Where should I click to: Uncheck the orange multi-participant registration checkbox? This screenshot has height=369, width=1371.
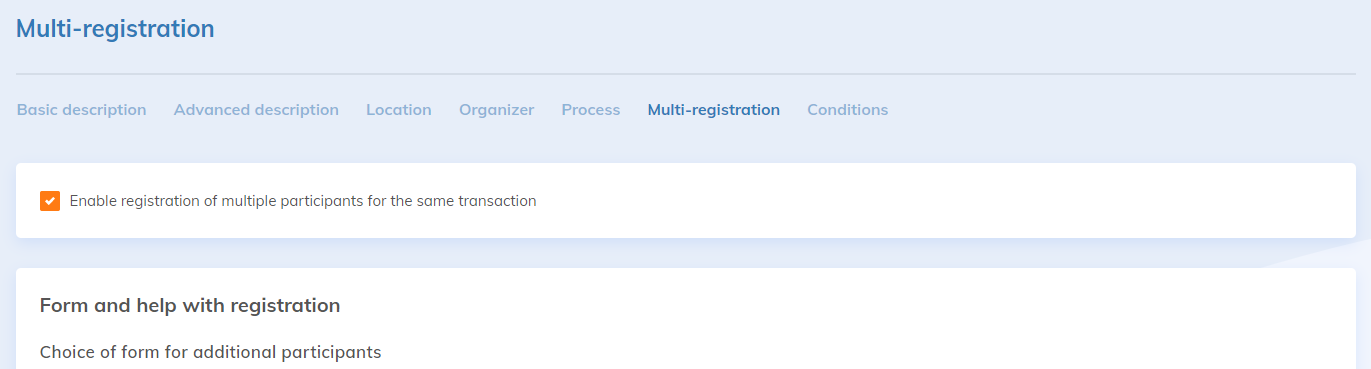pyautogui.click(x=50, y=201)
